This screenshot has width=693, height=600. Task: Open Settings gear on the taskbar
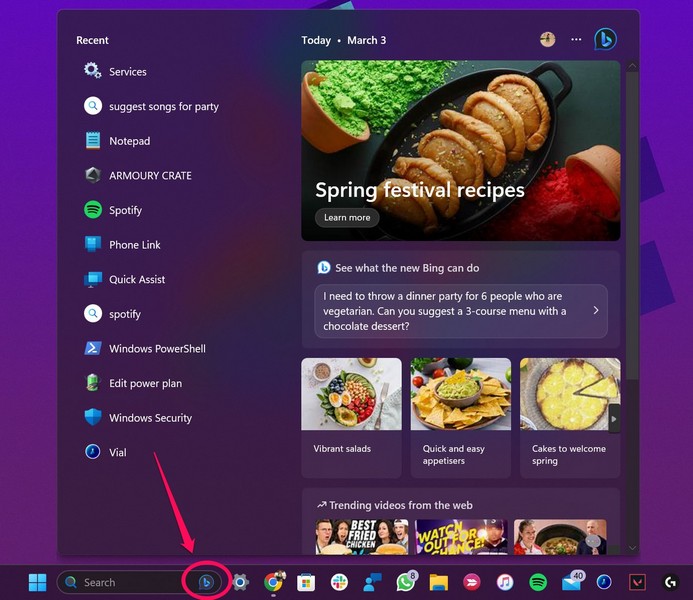click(240, 582)
